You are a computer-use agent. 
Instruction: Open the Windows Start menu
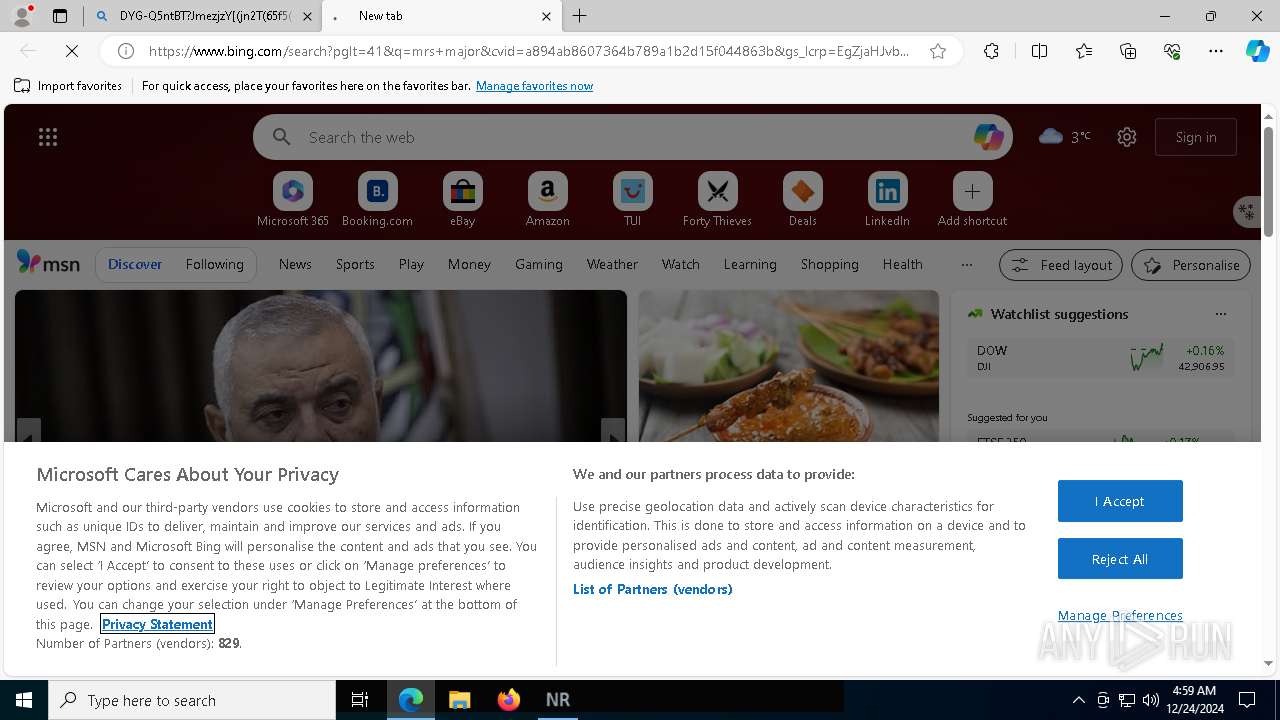24,700
